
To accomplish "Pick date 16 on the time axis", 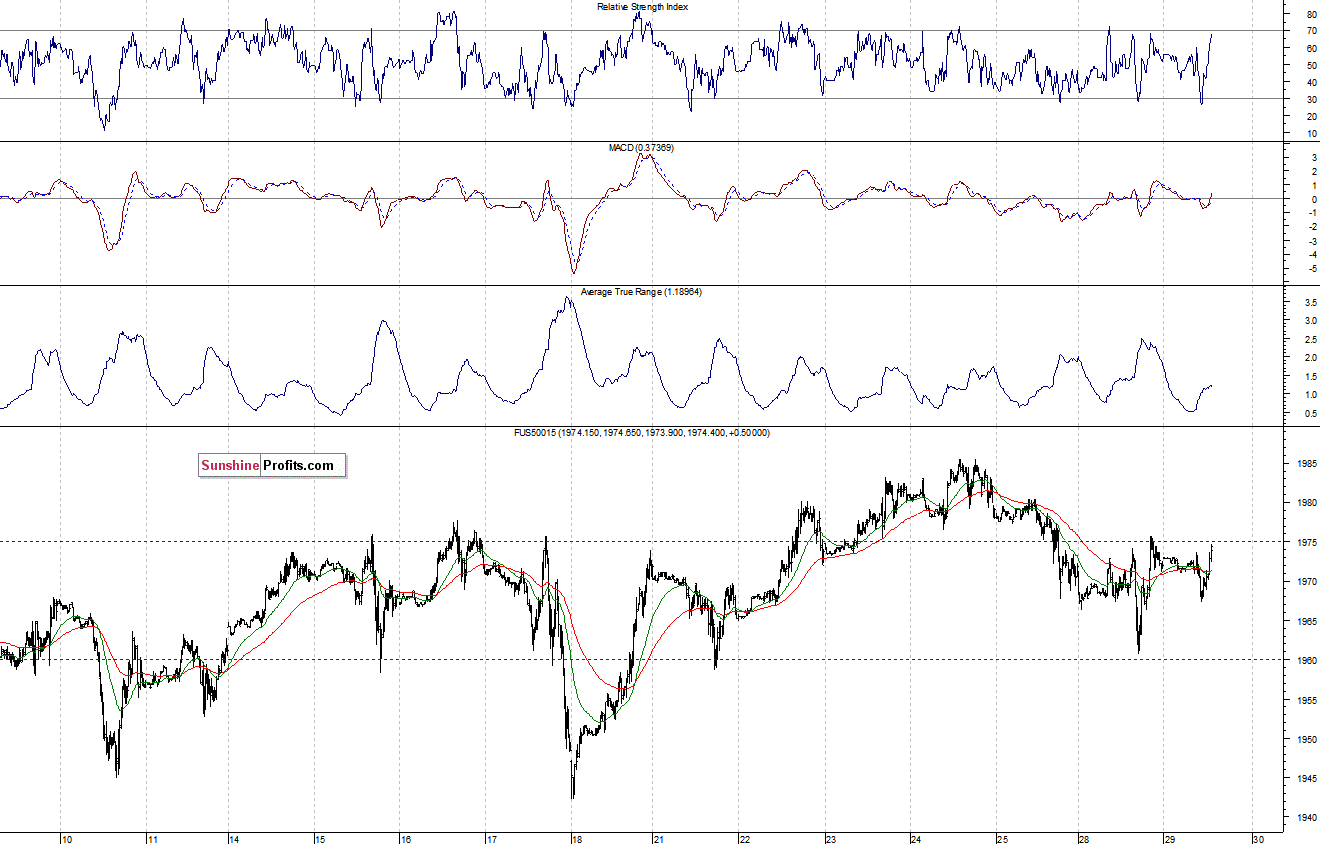I will 404,839.
